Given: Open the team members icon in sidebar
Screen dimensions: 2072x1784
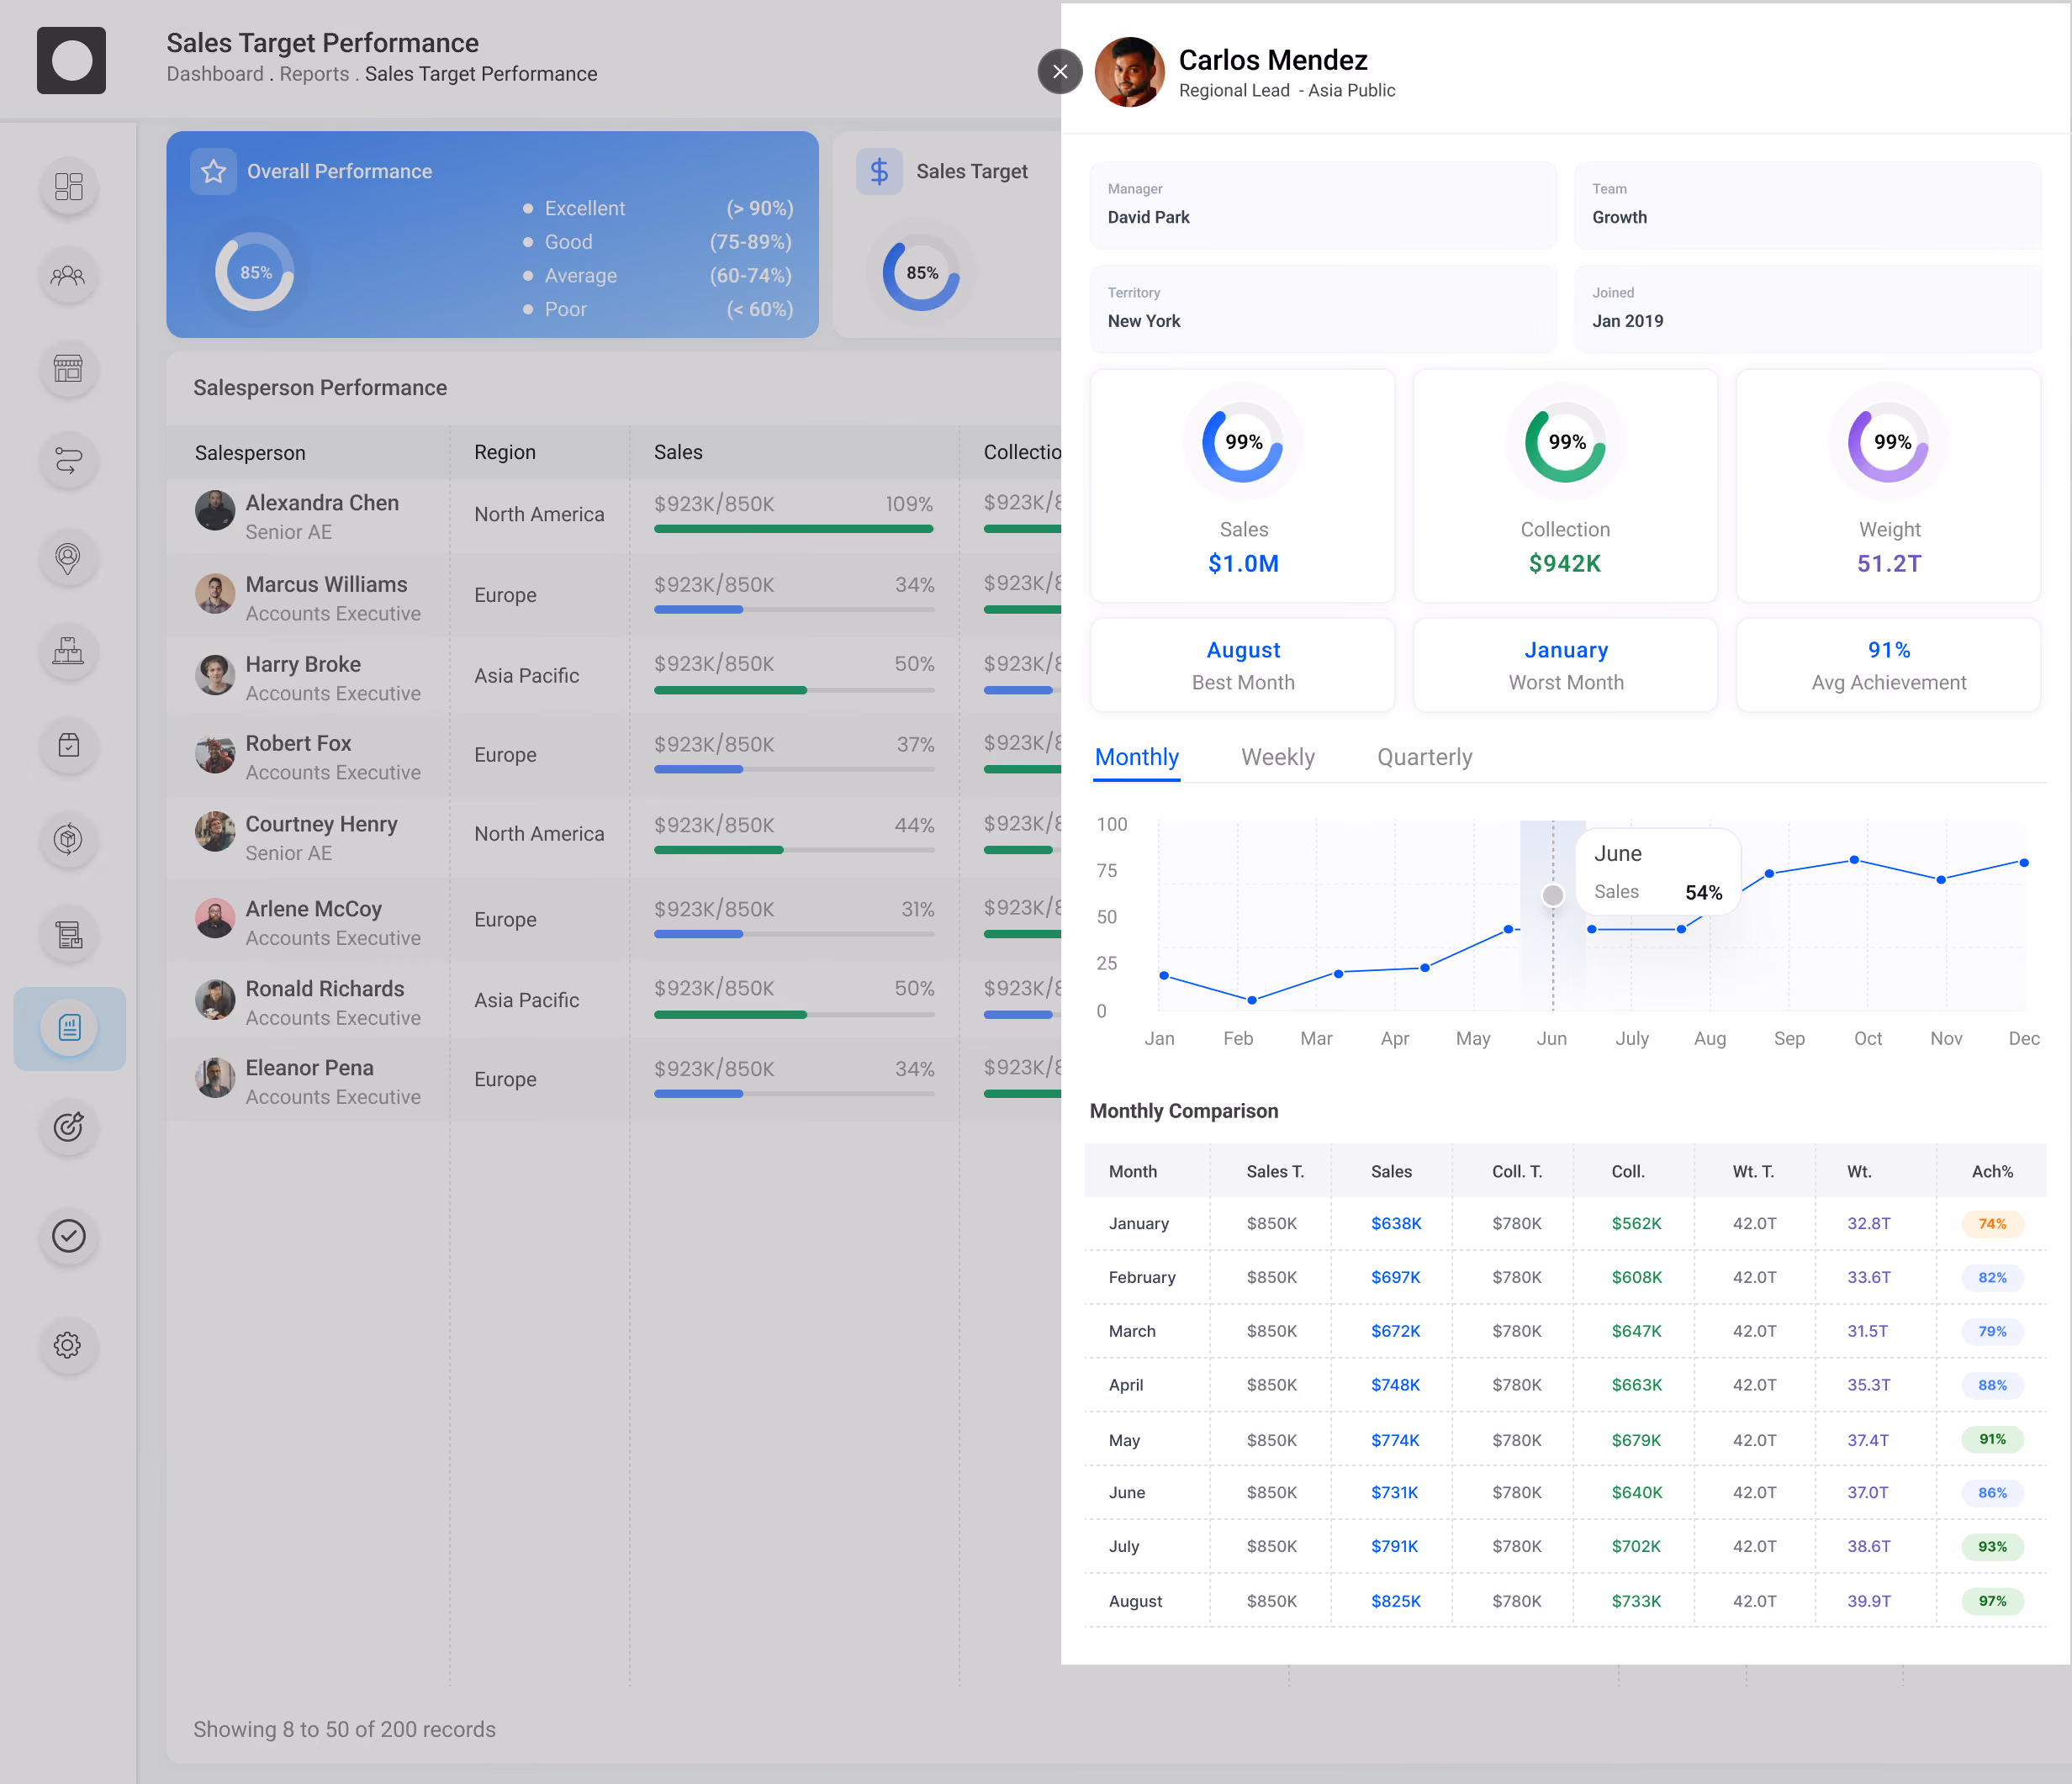Looking at the screenshot, I should click(x=69, y=276).
